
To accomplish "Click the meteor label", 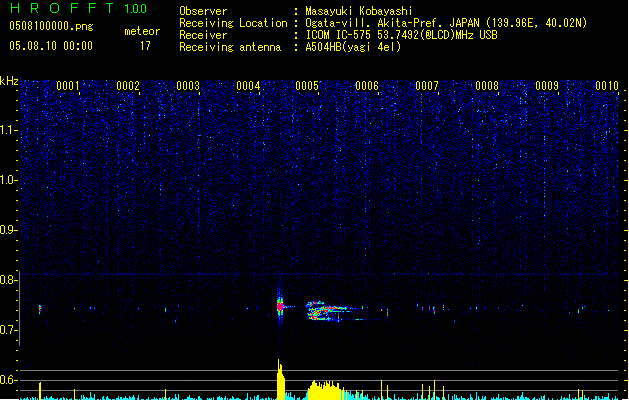I will point(142,31).
